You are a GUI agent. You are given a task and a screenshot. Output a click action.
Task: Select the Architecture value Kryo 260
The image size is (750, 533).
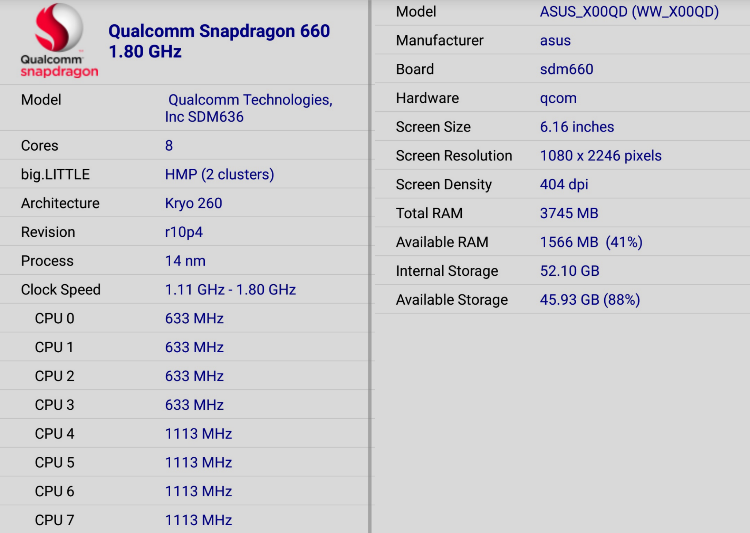pyautogui.click(x=194, y=203)
